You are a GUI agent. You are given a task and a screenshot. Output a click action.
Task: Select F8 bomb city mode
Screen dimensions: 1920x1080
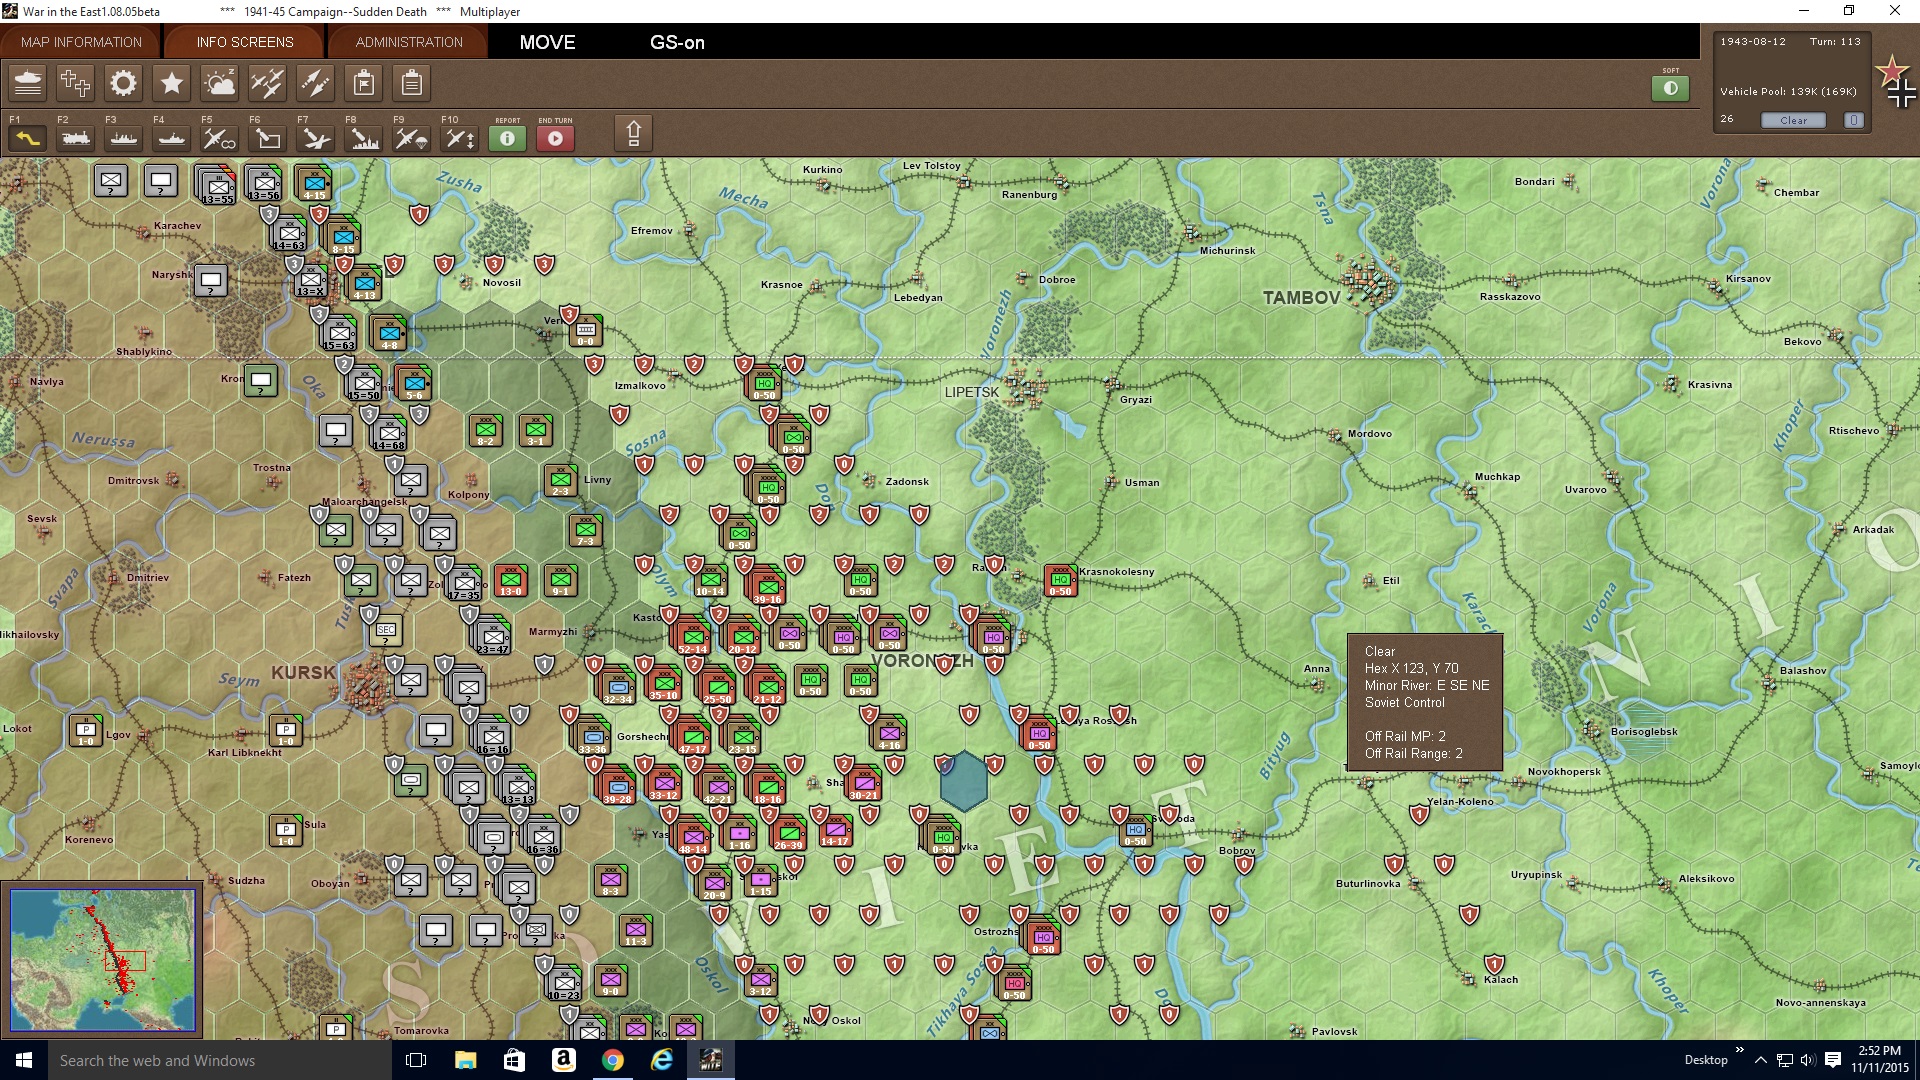click(x=364, y=138)
